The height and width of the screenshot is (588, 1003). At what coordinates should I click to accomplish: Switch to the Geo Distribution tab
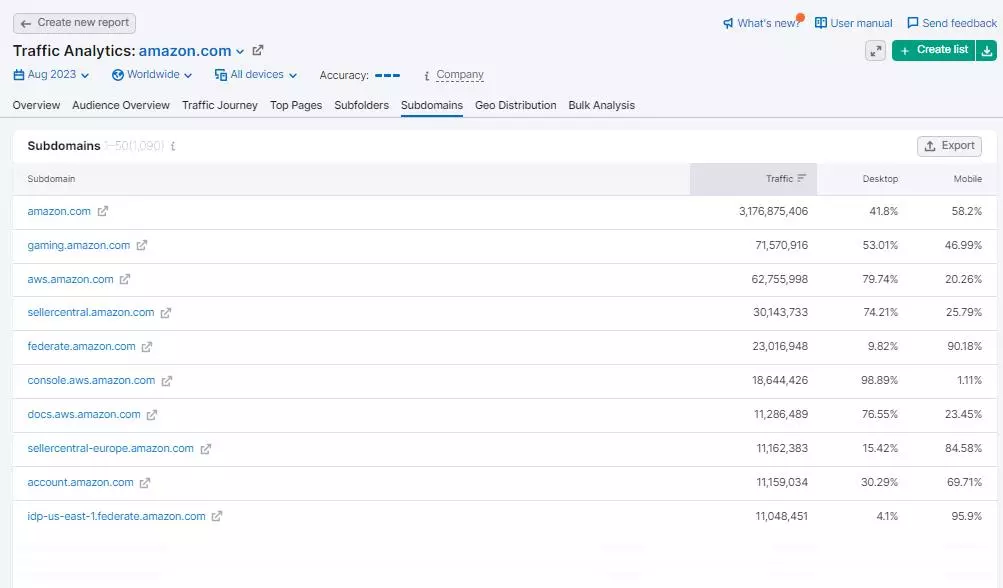click(x=516, y=105)
